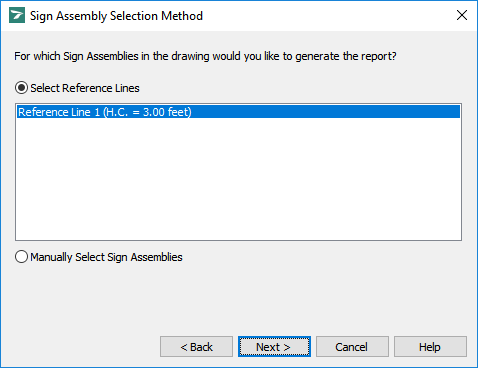Click the word 'Next' on the focused button
Image resolution: width=478 pixels, height=368 pixels.
pyautogui.click(x=268, y=347)
